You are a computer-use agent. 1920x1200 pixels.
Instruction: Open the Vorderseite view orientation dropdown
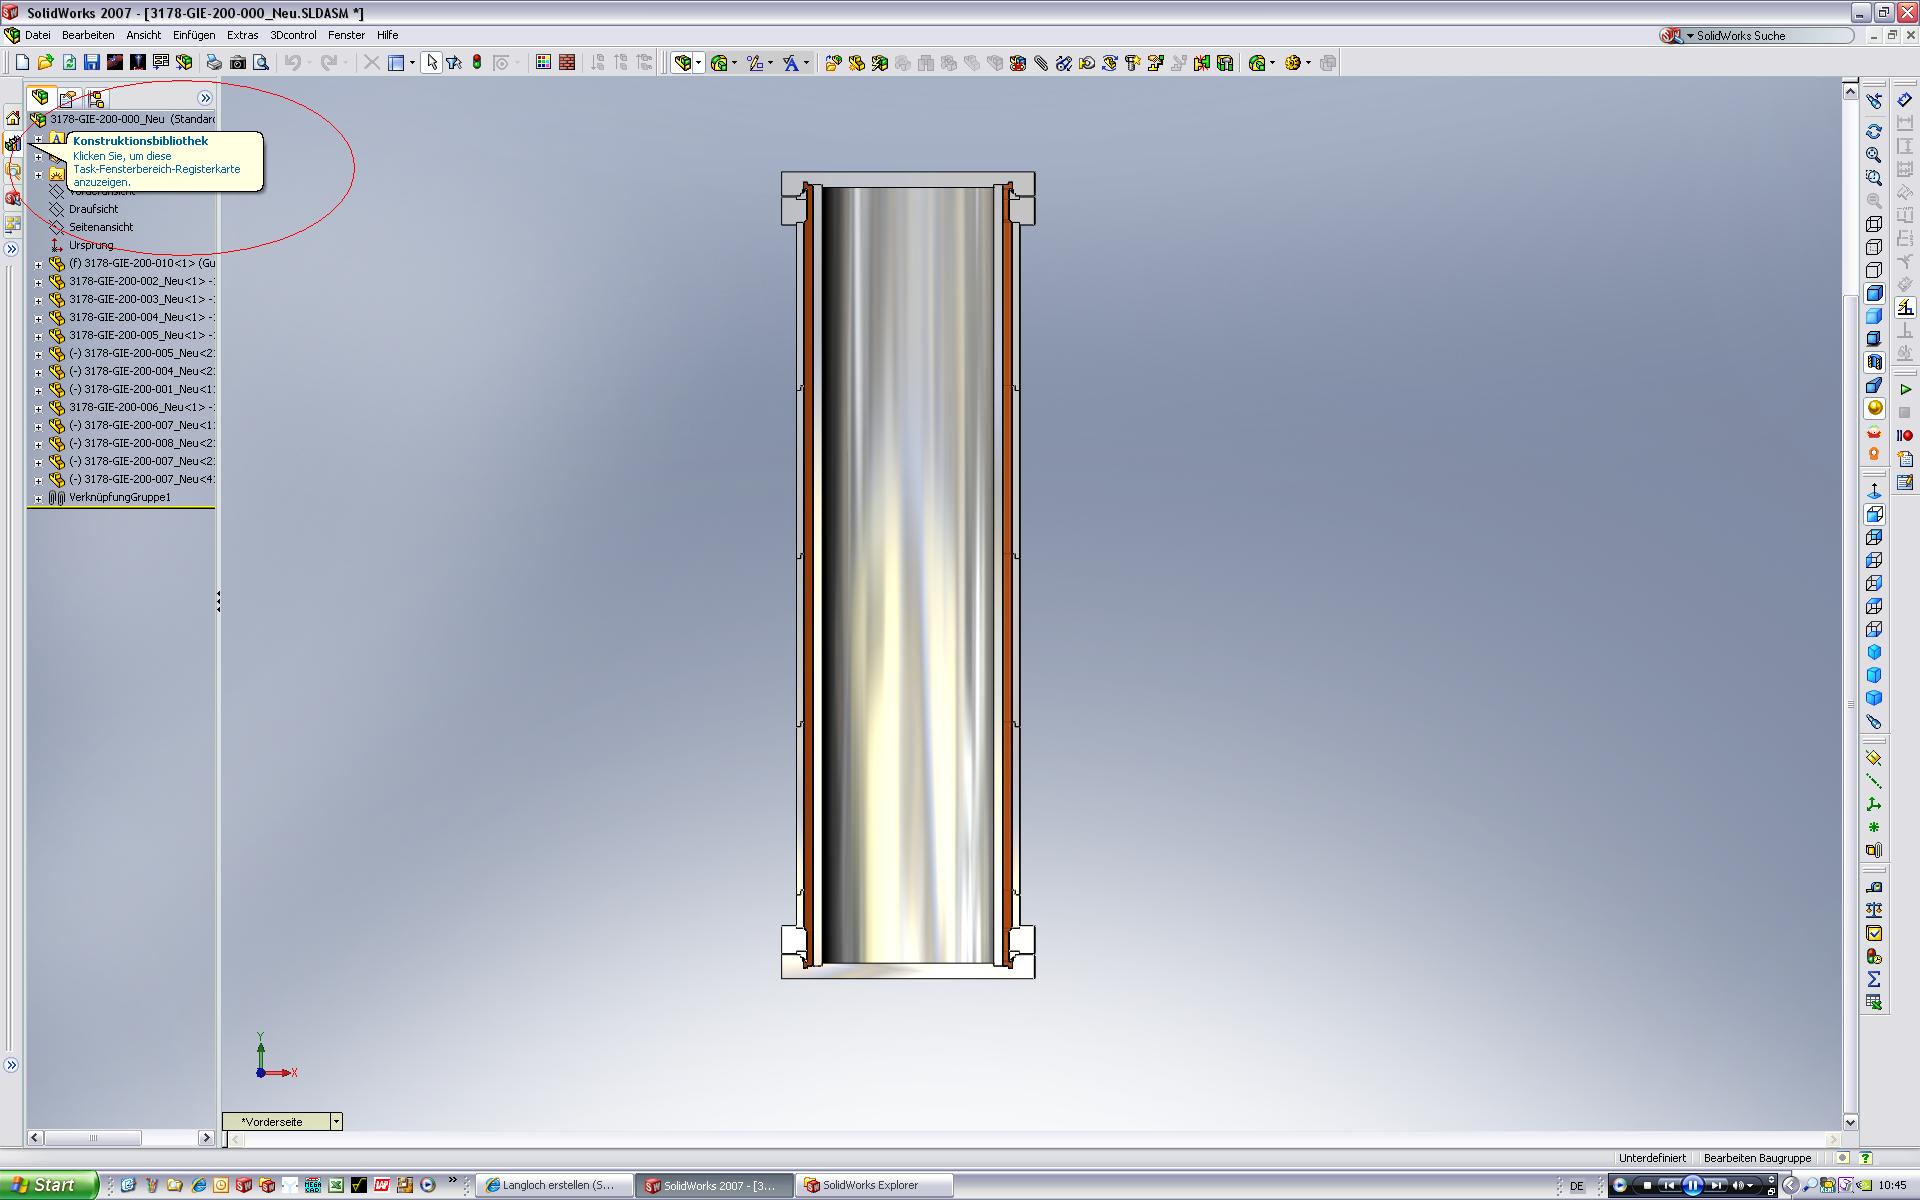(x=336, y=1122)
